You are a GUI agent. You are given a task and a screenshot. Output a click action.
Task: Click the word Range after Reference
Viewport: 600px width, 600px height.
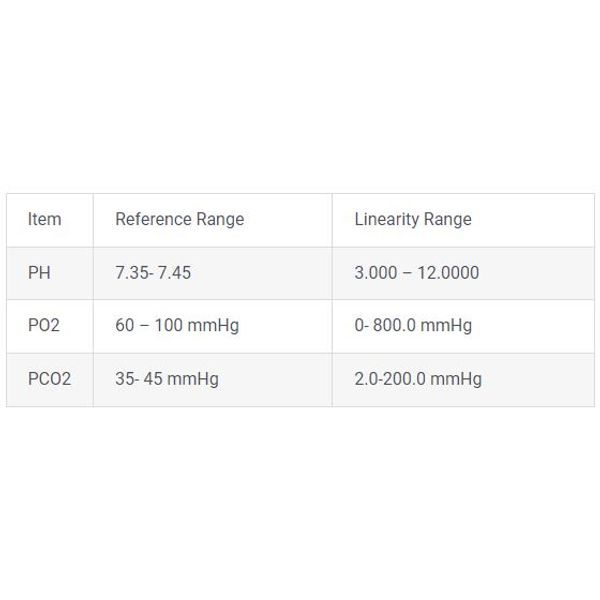pyautogui.click(x=220, y=220)
